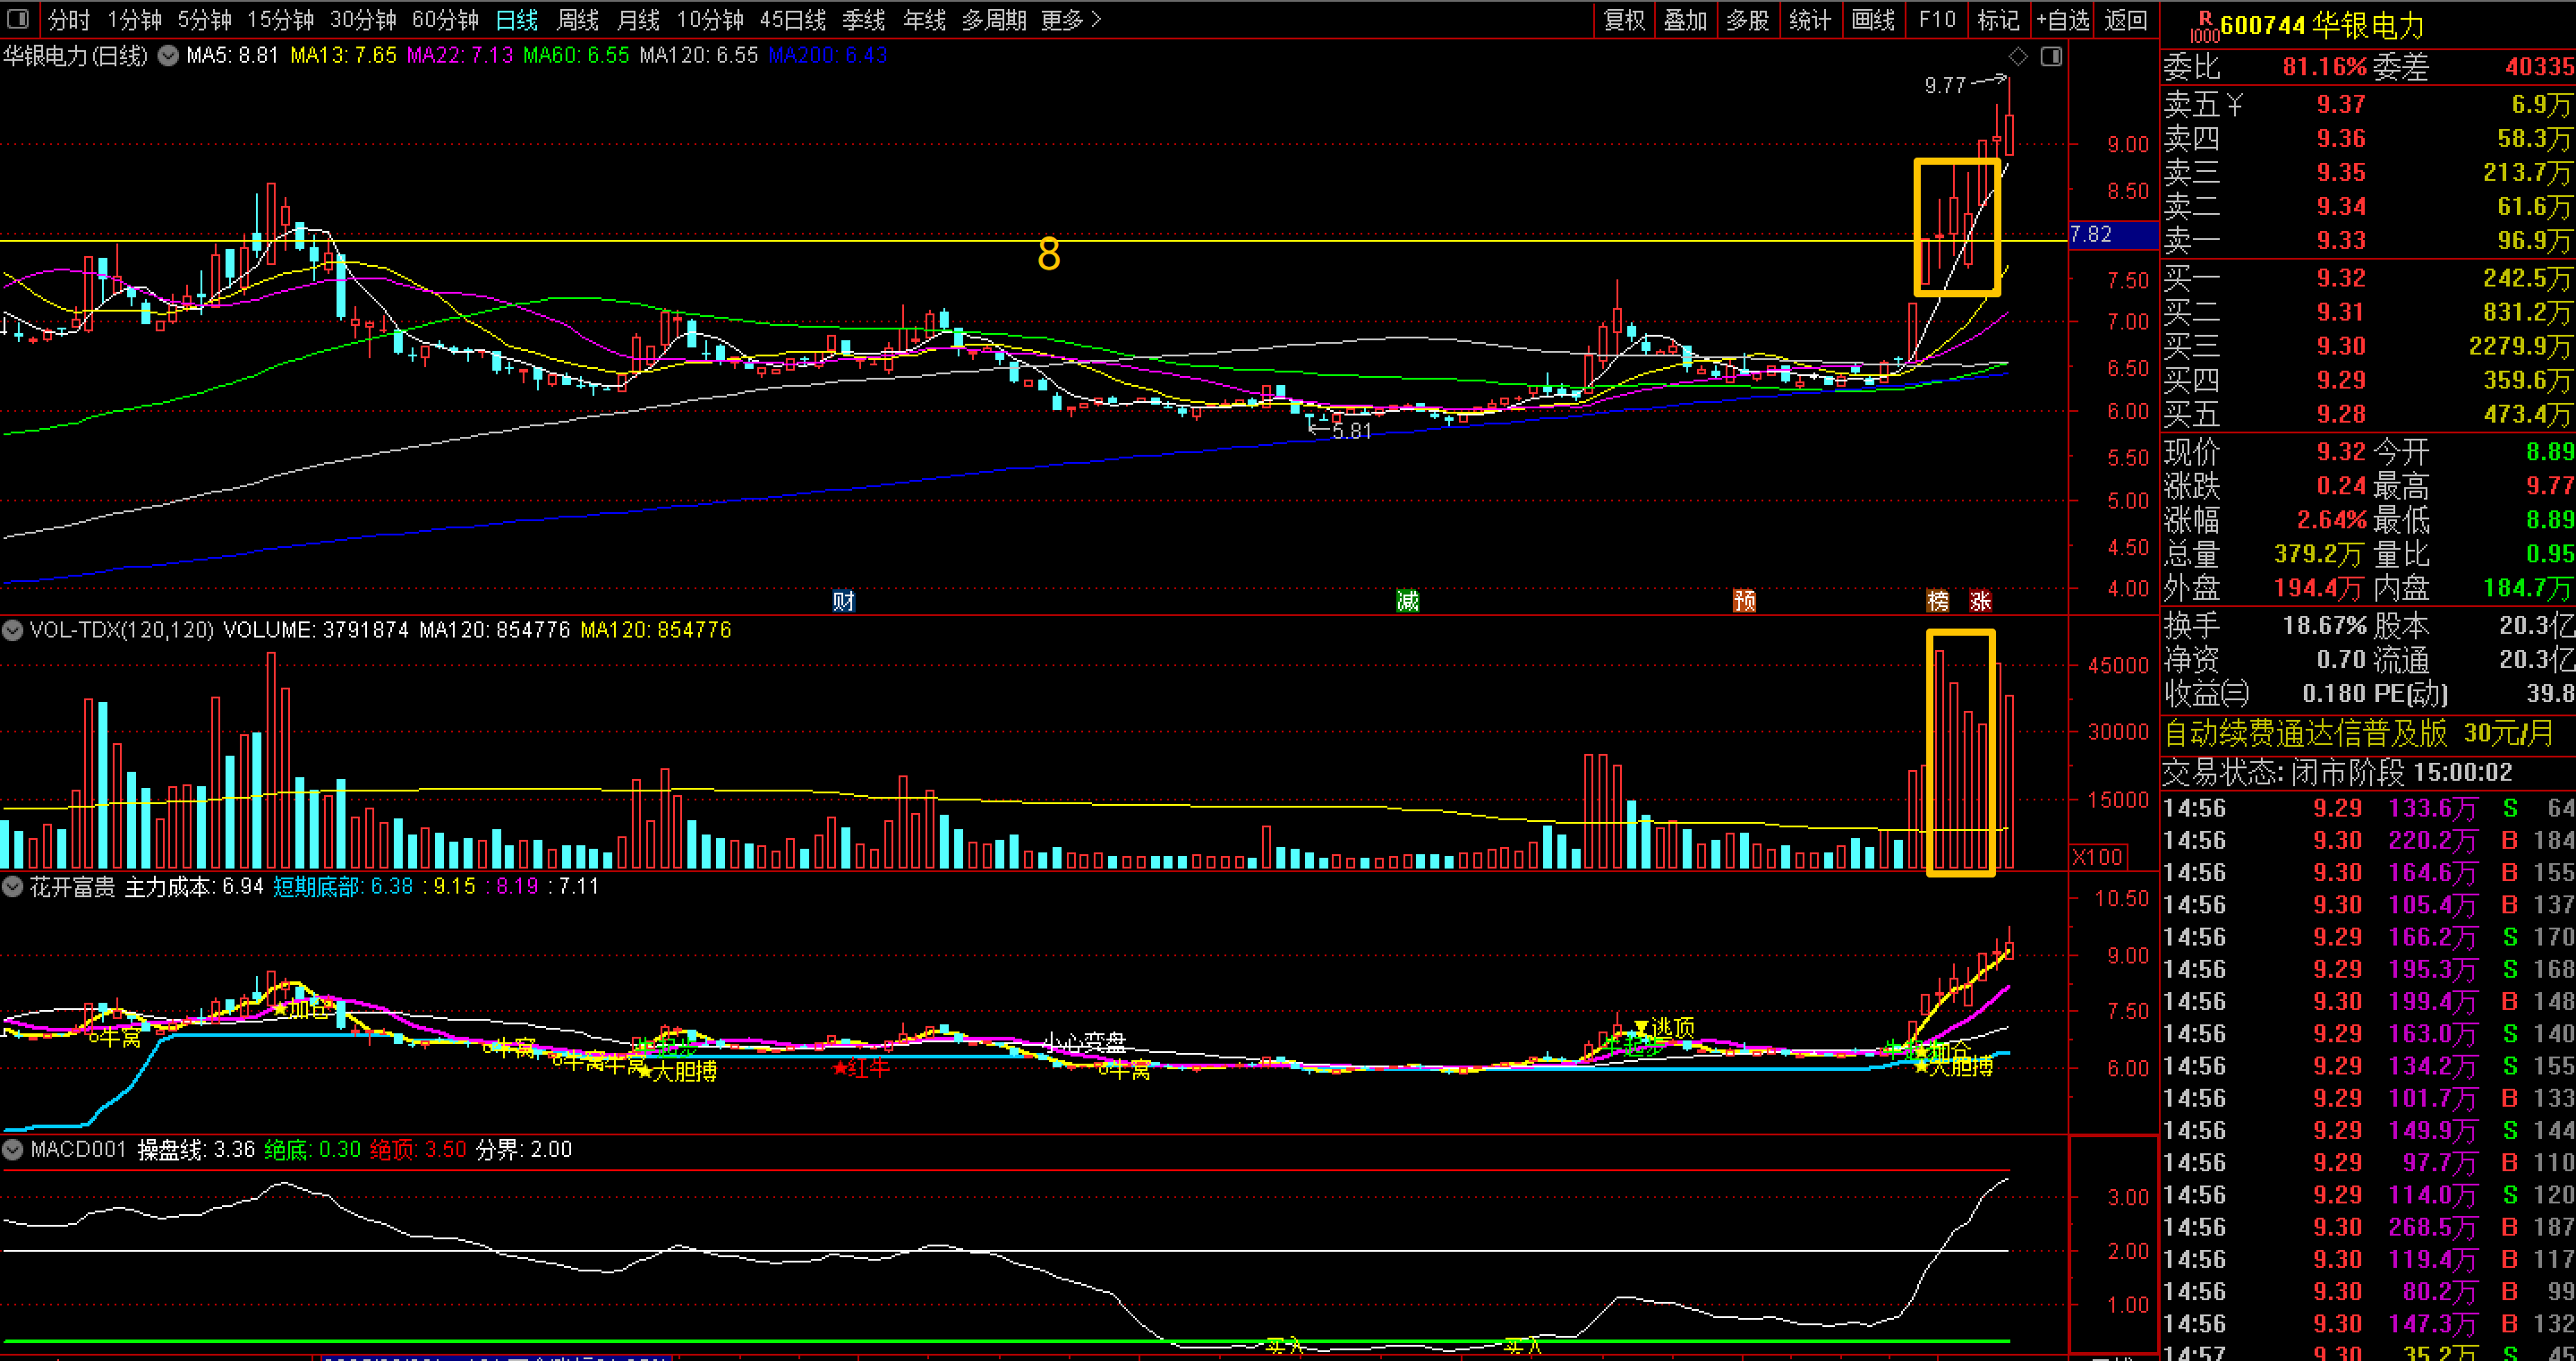This screenshot has height=1361, width=2576.
Task: Open the MACD001 indicator dropdown arrow
Action: click(x=13, y=1149)
